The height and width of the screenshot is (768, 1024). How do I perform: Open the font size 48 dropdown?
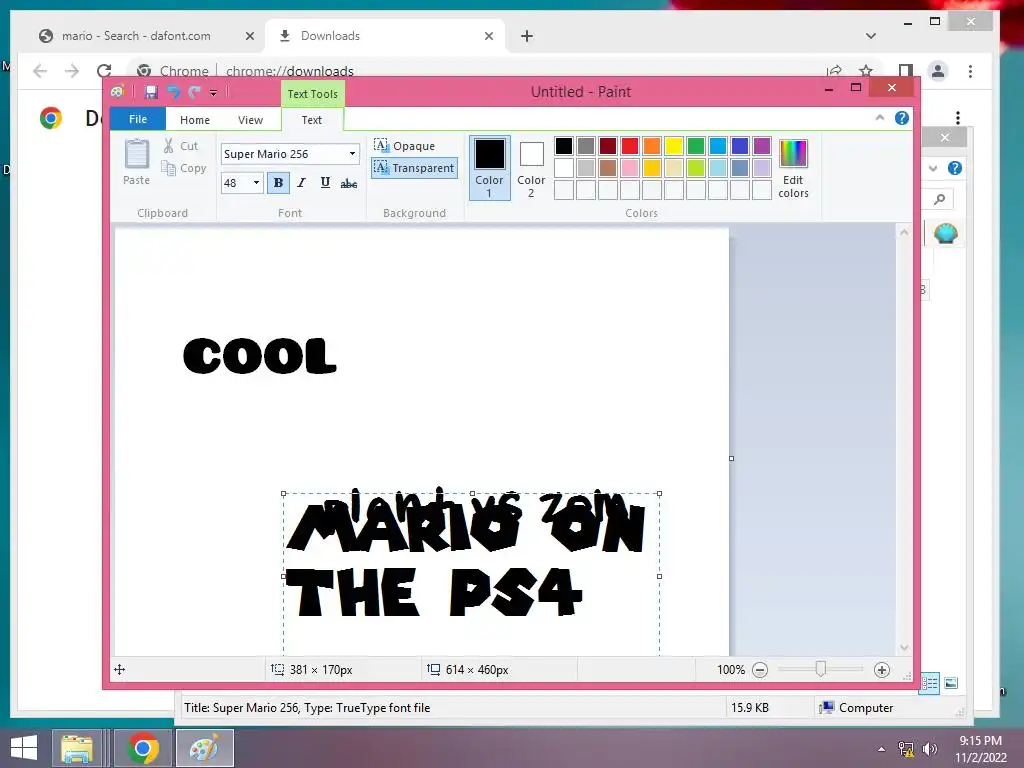(x=256, y=183)
